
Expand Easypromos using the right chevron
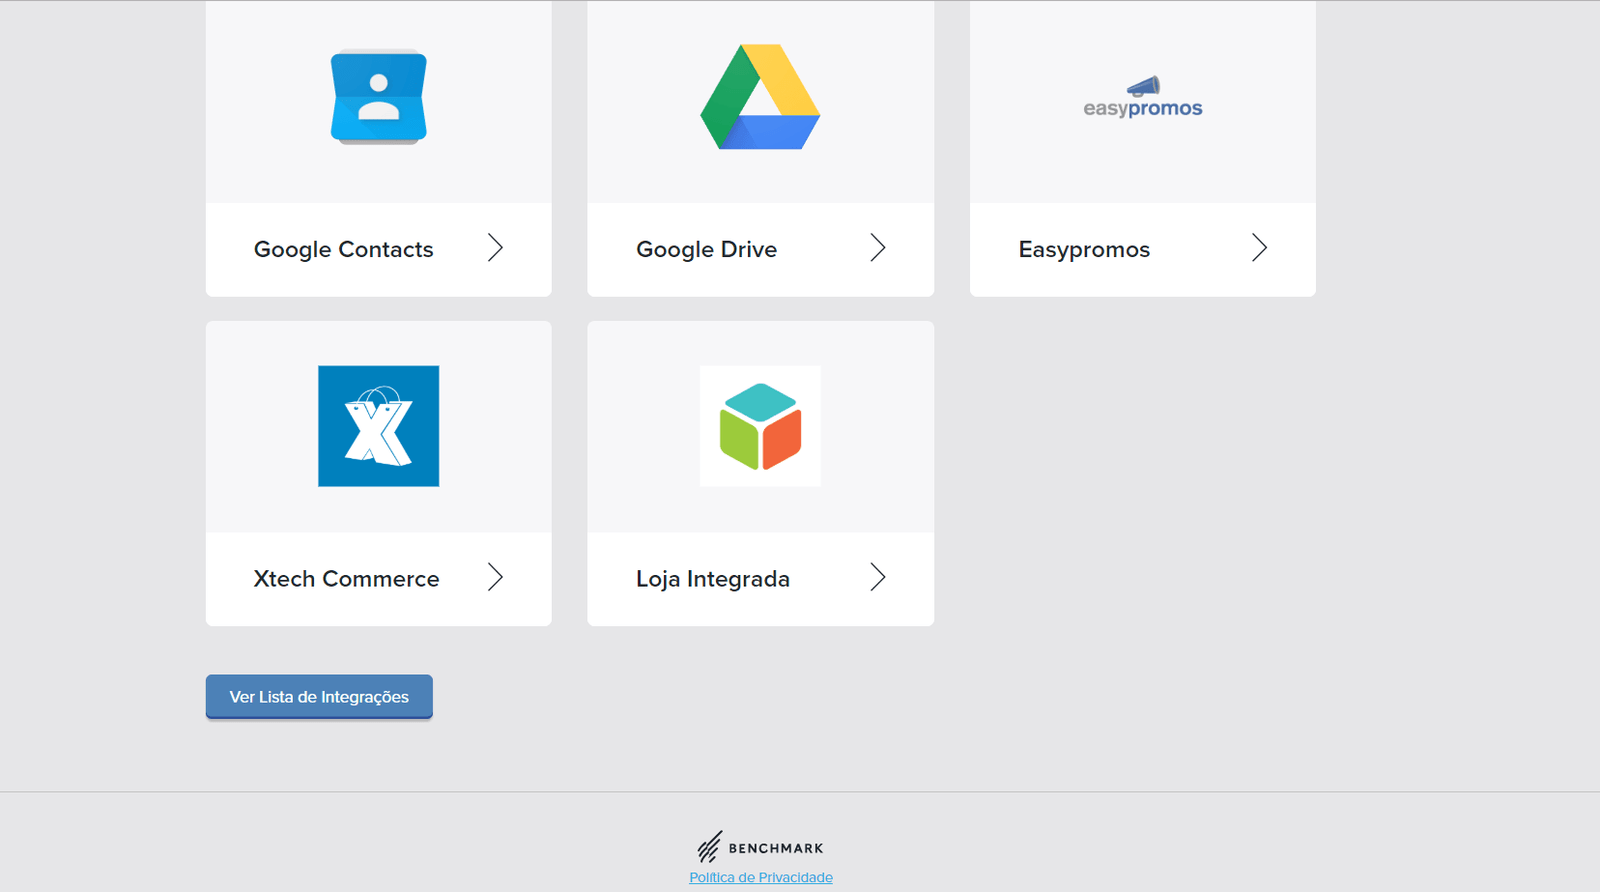point(1259,248)
